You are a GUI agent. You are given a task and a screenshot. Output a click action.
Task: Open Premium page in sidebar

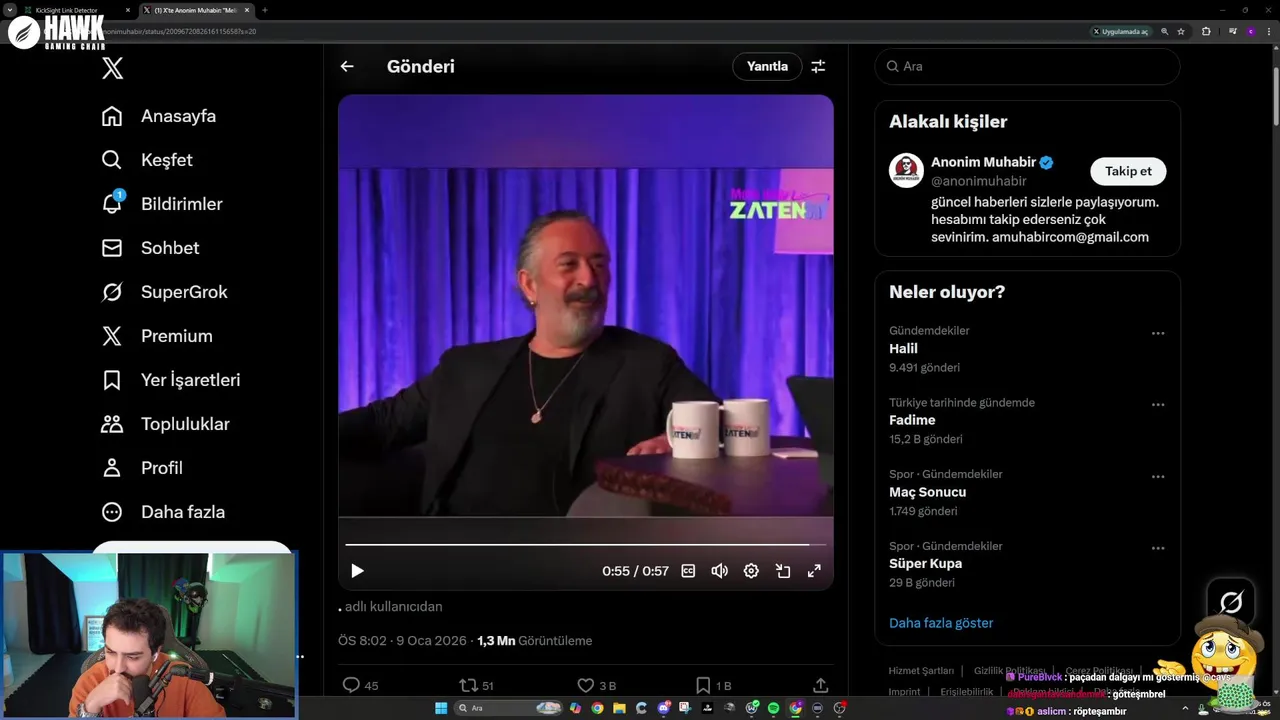157,336
